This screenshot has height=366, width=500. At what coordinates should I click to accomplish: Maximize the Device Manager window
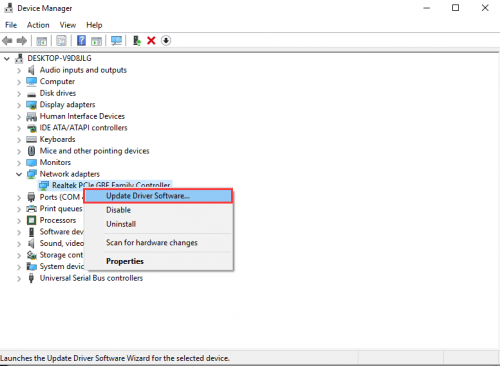click(455, 8)
